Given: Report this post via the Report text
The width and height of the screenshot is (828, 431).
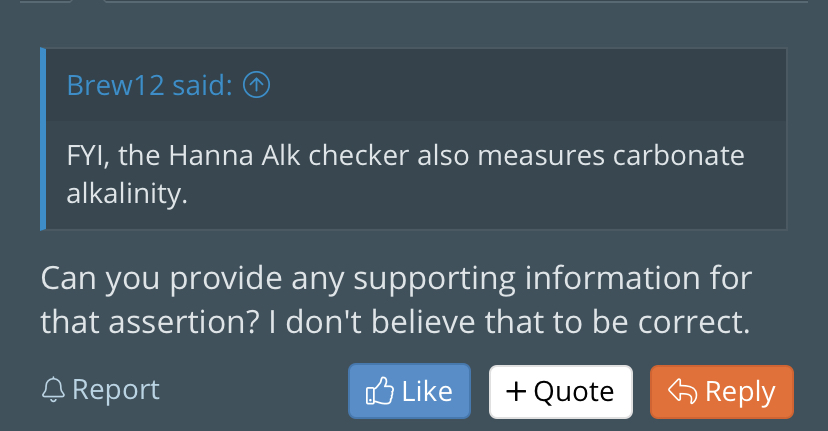Looking at the screenshot, I should click(x=115, y=390).
